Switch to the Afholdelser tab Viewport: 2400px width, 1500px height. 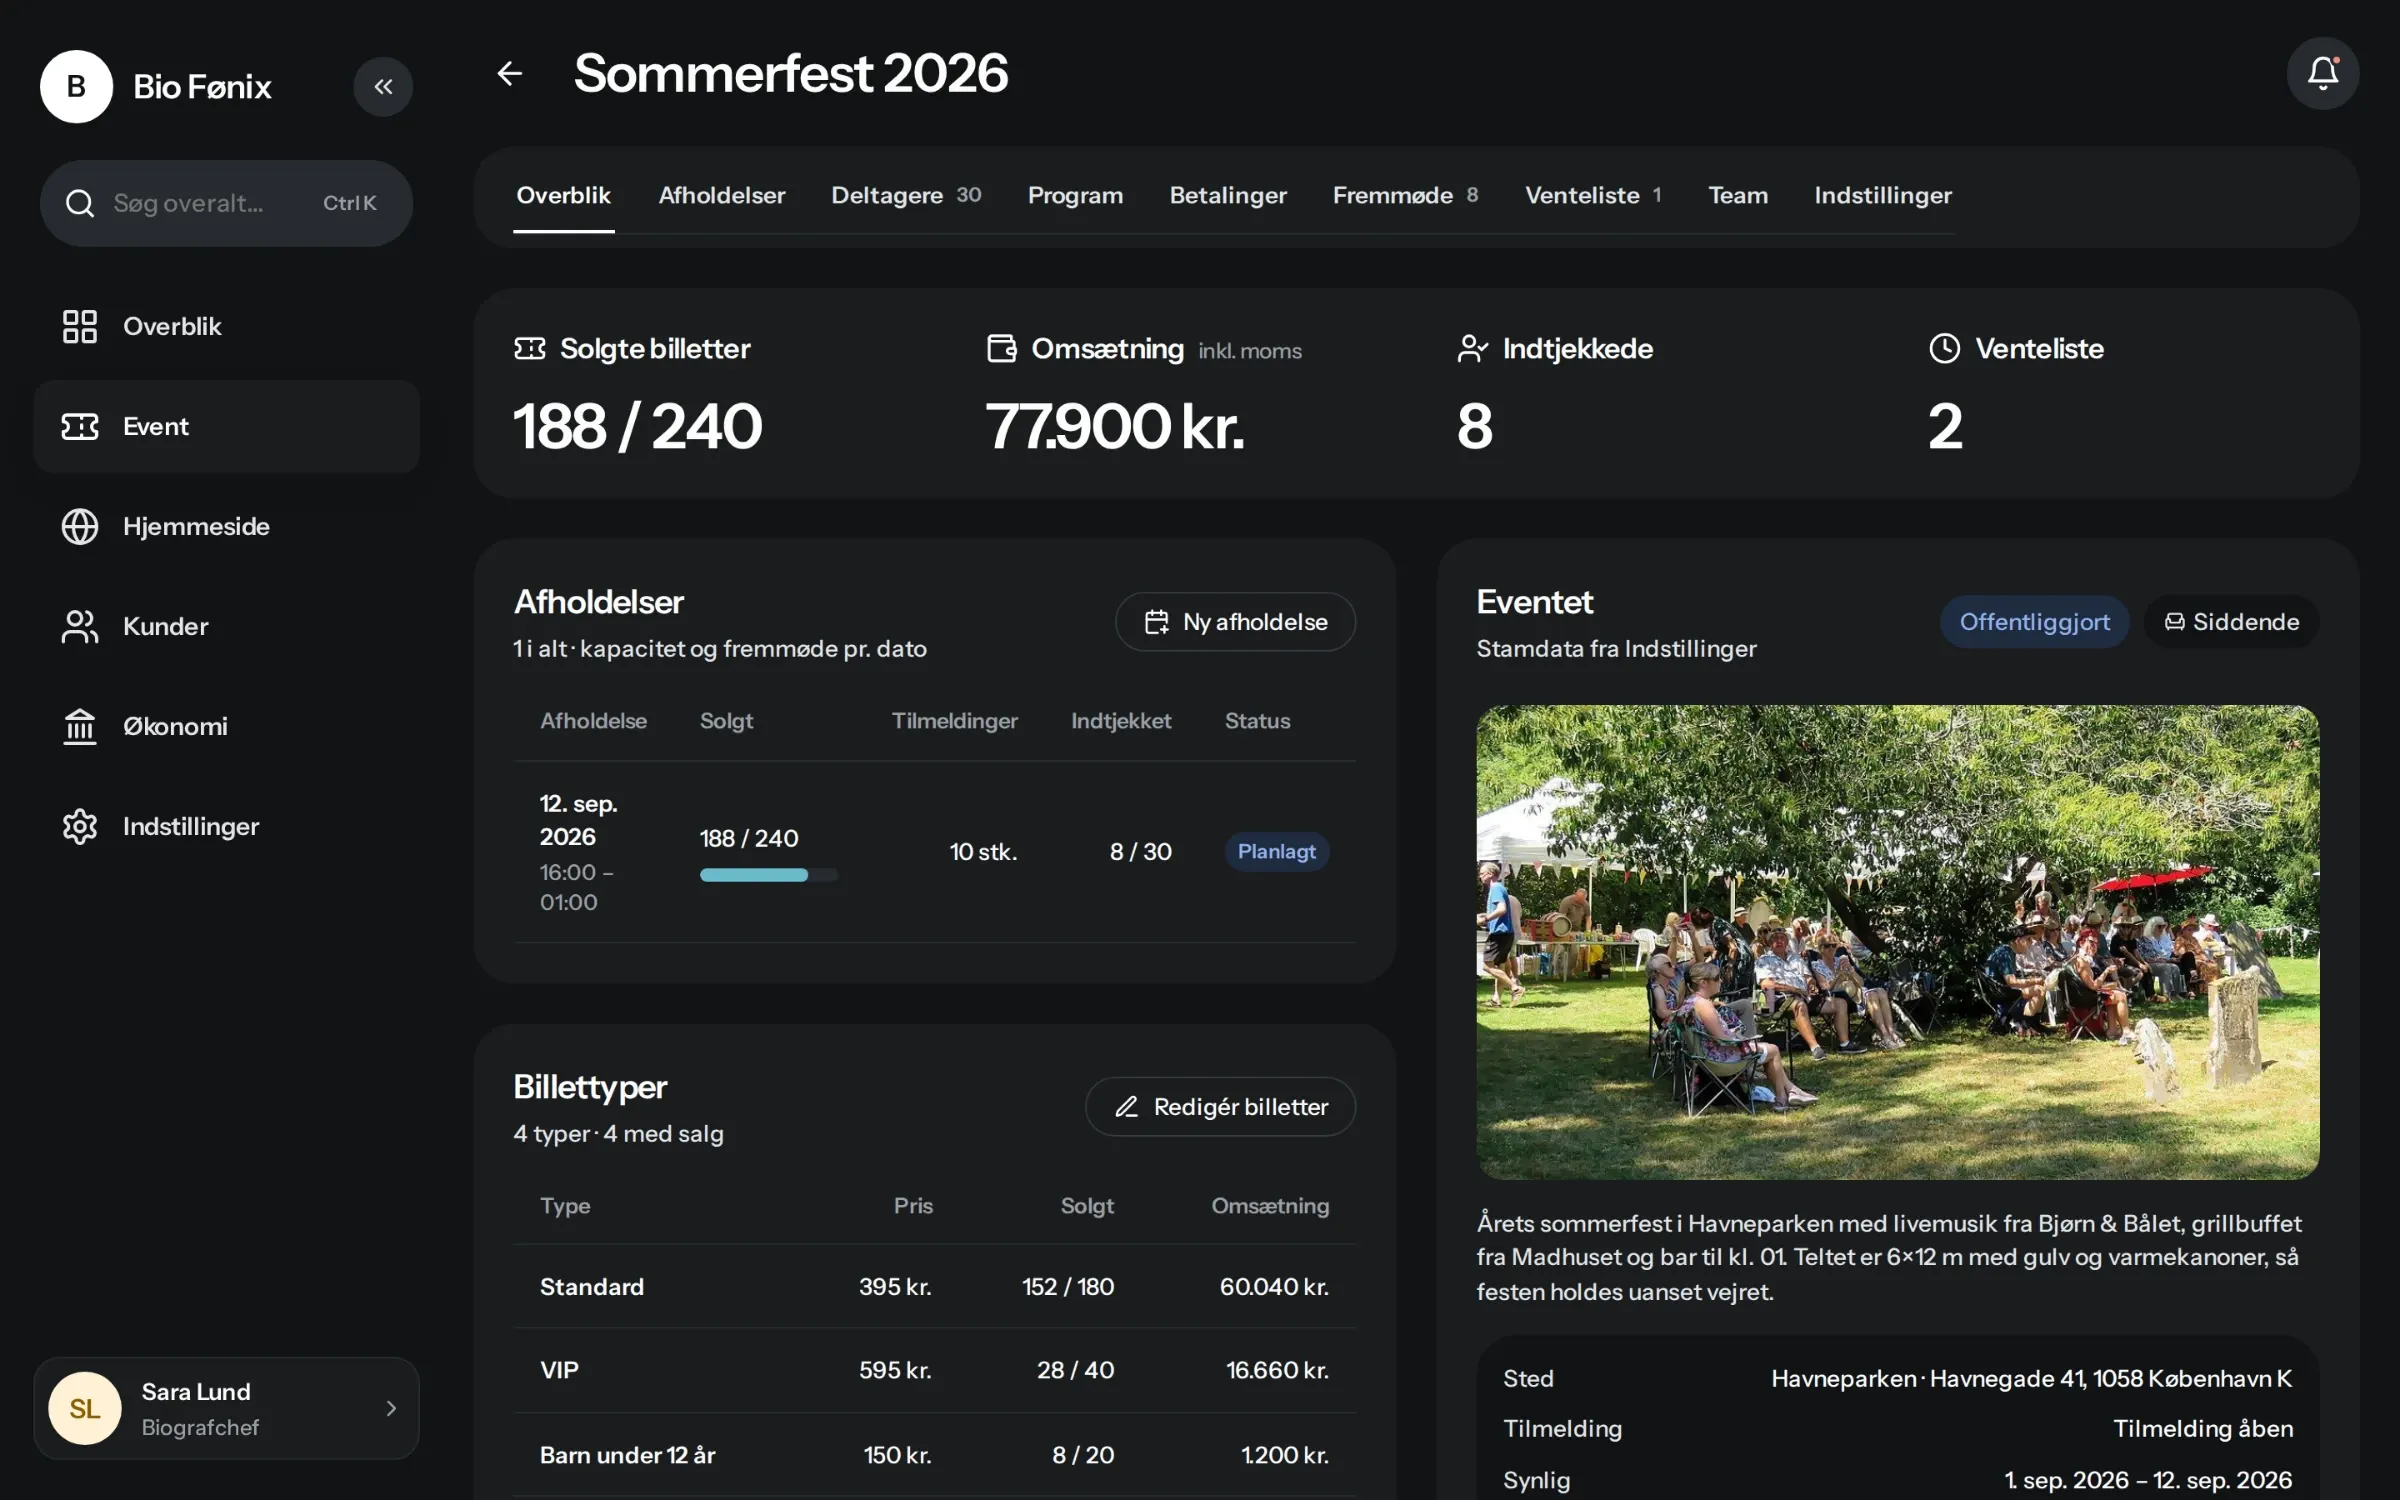pyautogui.click(x=722, y=195)
